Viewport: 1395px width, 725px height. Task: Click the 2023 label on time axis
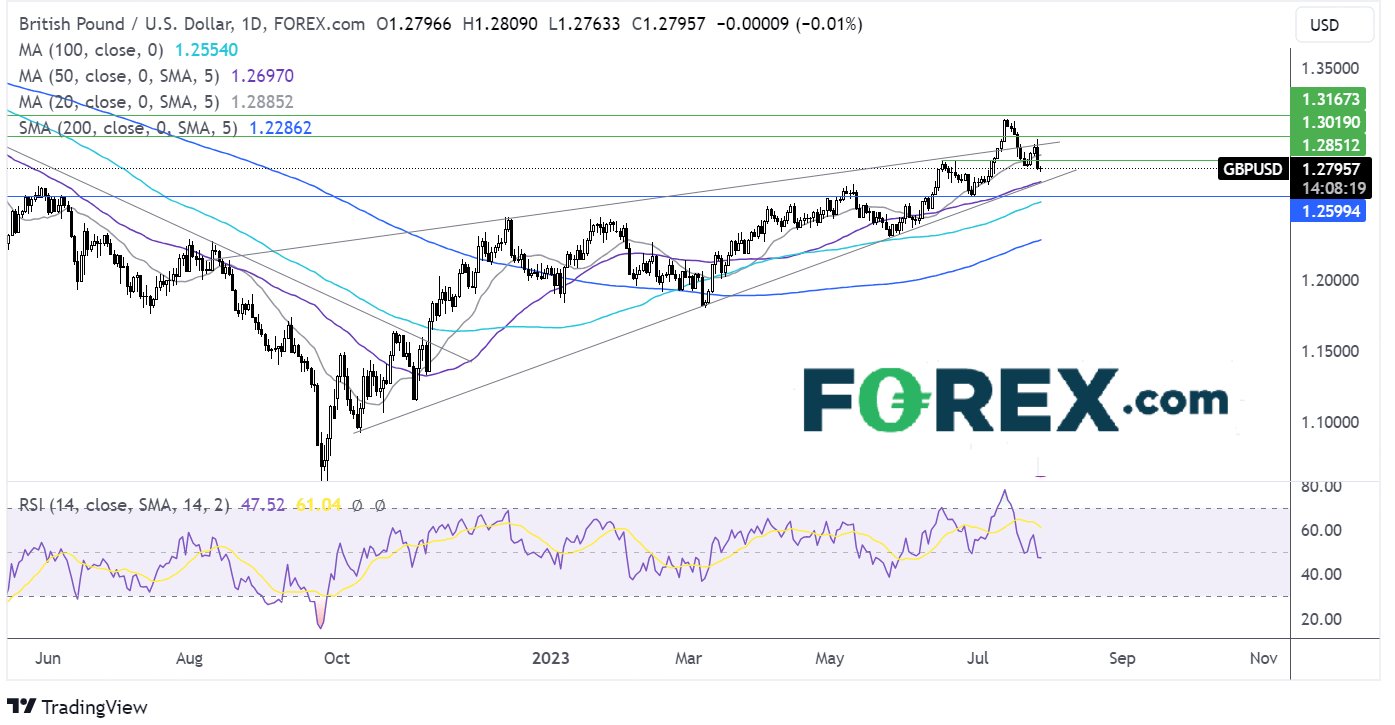click(x=550, y=658)
